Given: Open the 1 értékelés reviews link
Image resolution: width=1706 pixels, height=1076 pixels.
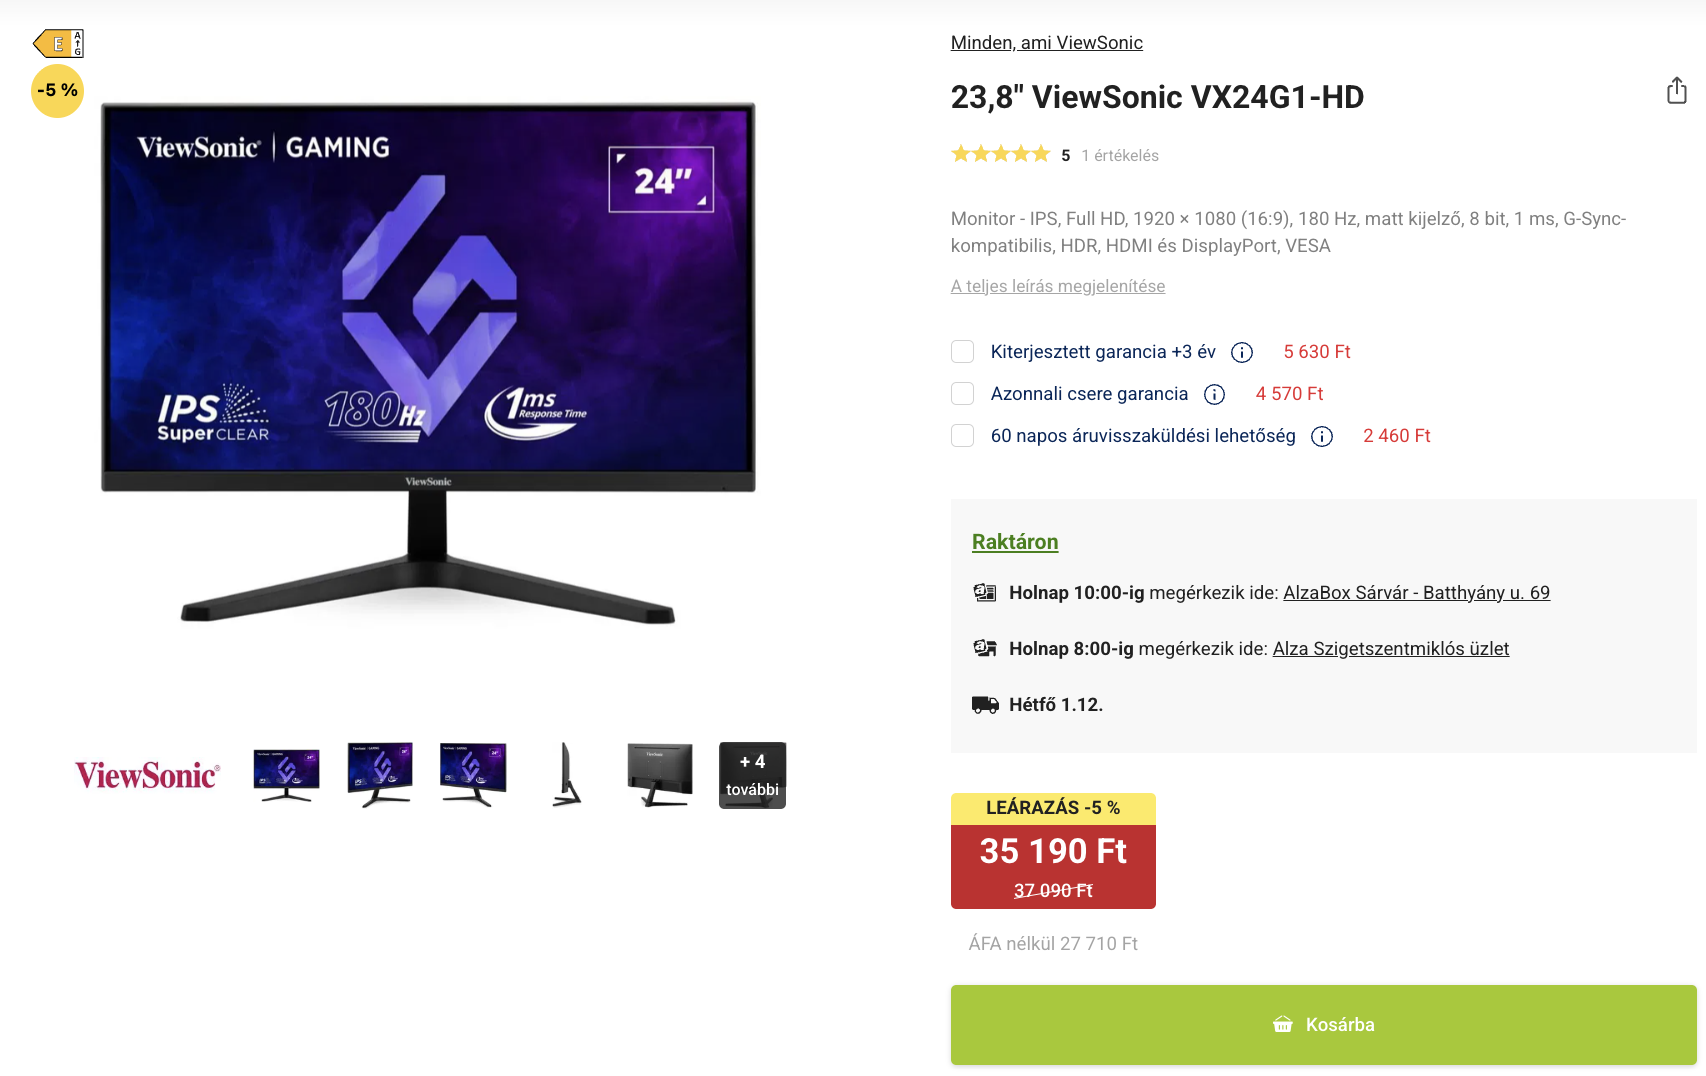Looking at the screenshot, I should tap(1120, 155).
